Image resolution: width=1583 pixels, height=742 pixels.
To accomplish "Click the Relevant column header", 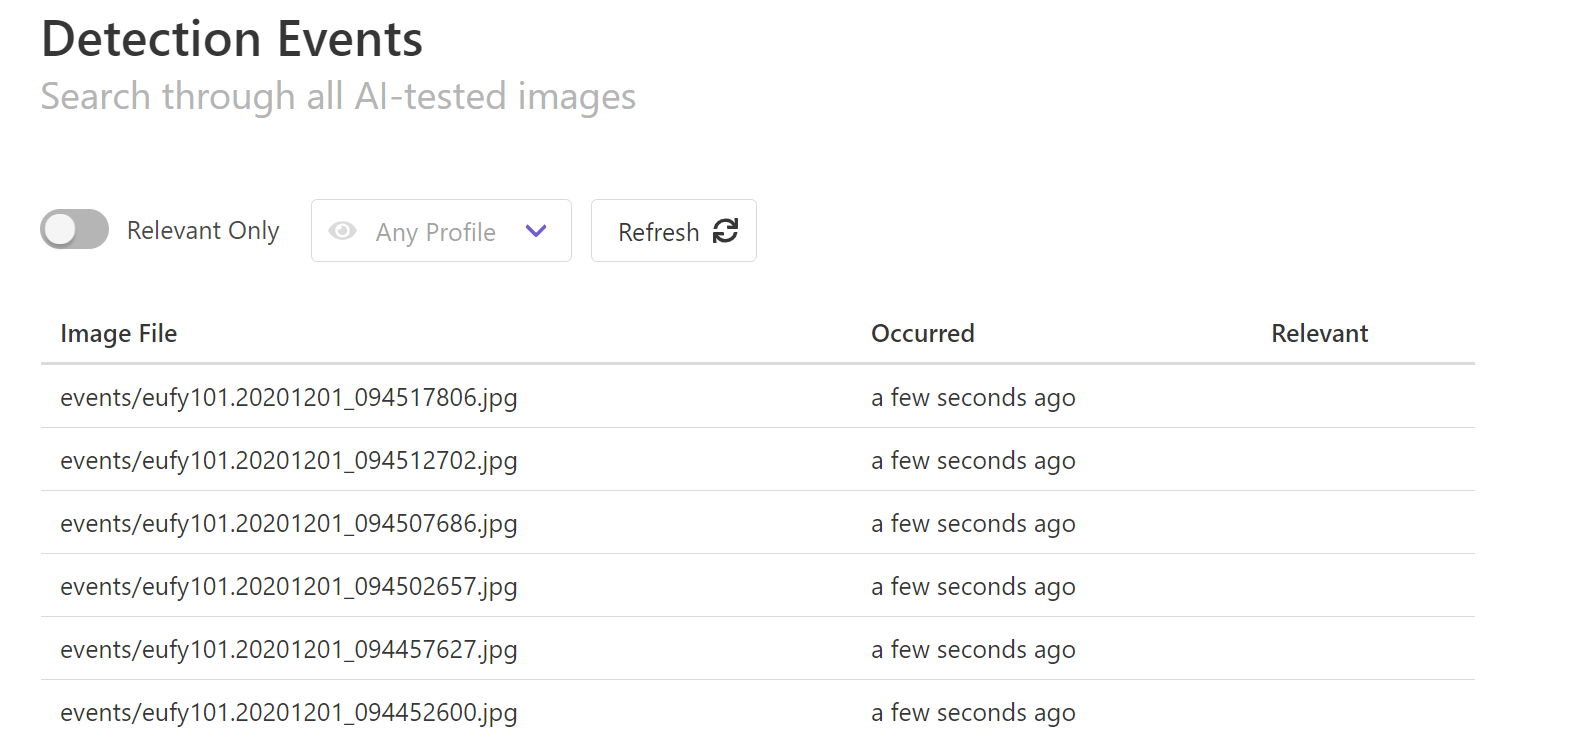I will [x=1319, y=333].
